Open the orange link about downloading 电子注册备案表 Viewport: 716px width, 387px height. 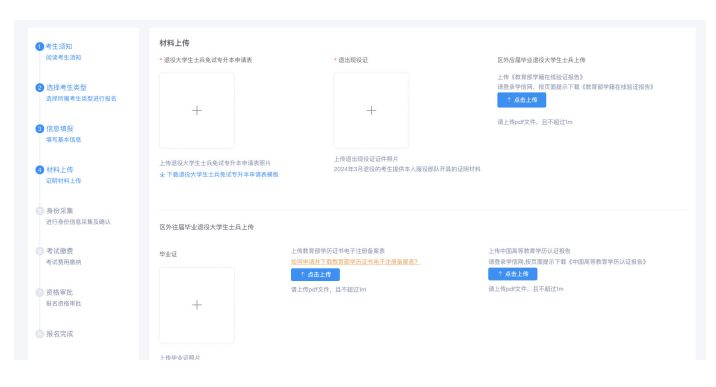click(x=355, y=261)
